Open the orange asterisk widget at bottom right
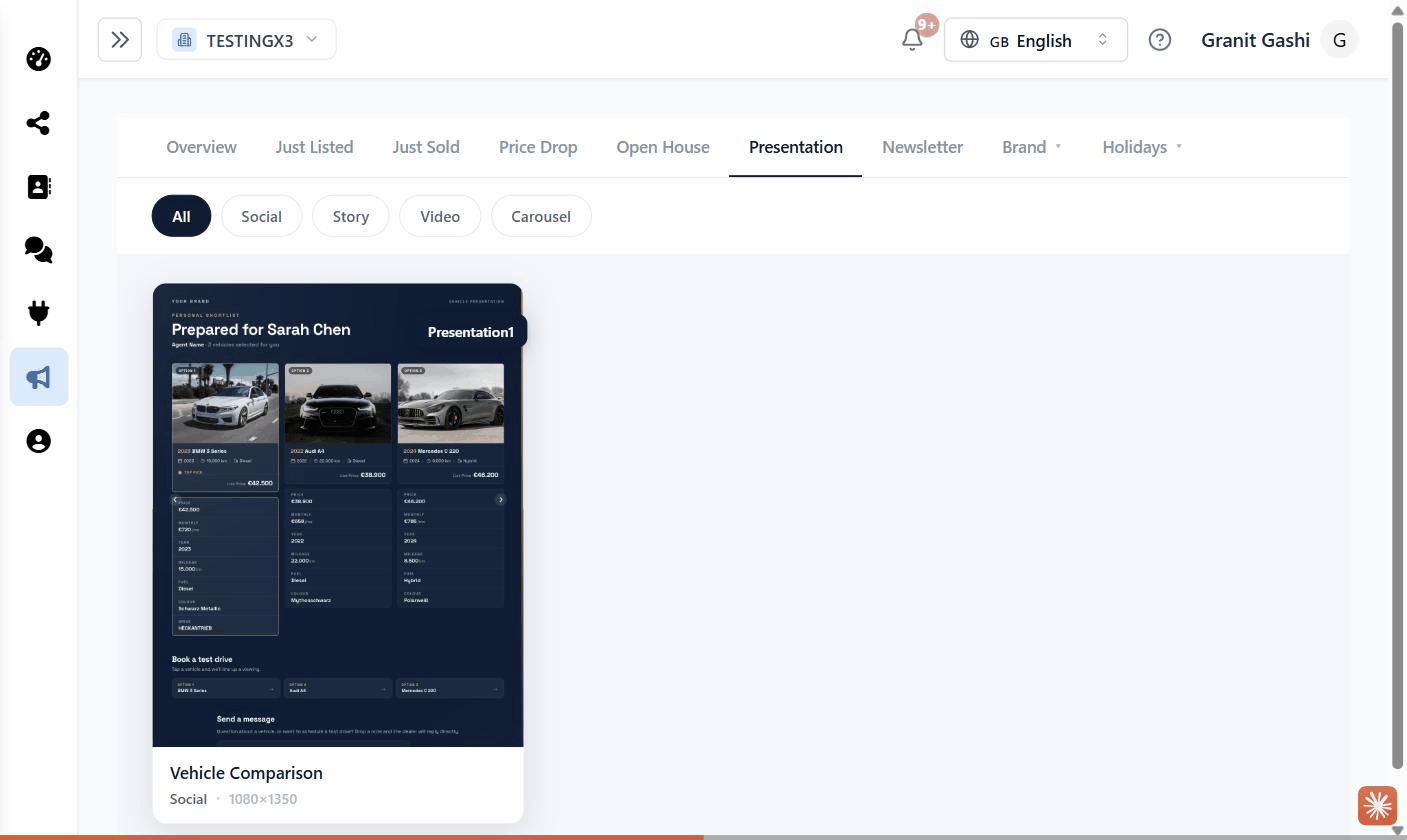1407x840 pixels. tap(1377, 805)
